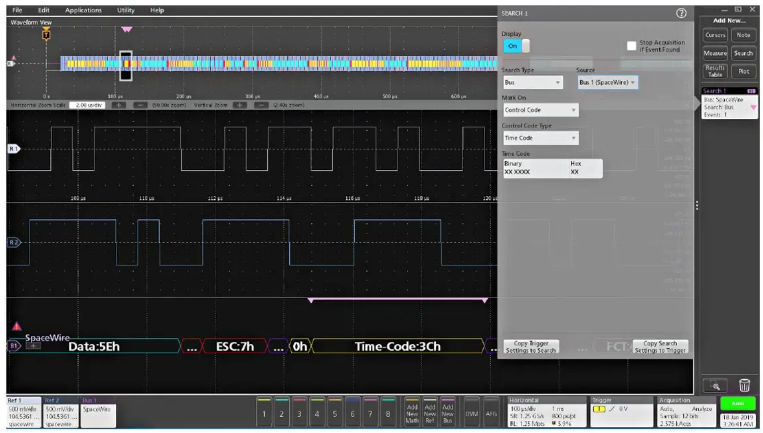Viewport: 763px width, 433px height.
Task: Click the Add New Search button
Action: pyautogui.click(x=743, y=53)
